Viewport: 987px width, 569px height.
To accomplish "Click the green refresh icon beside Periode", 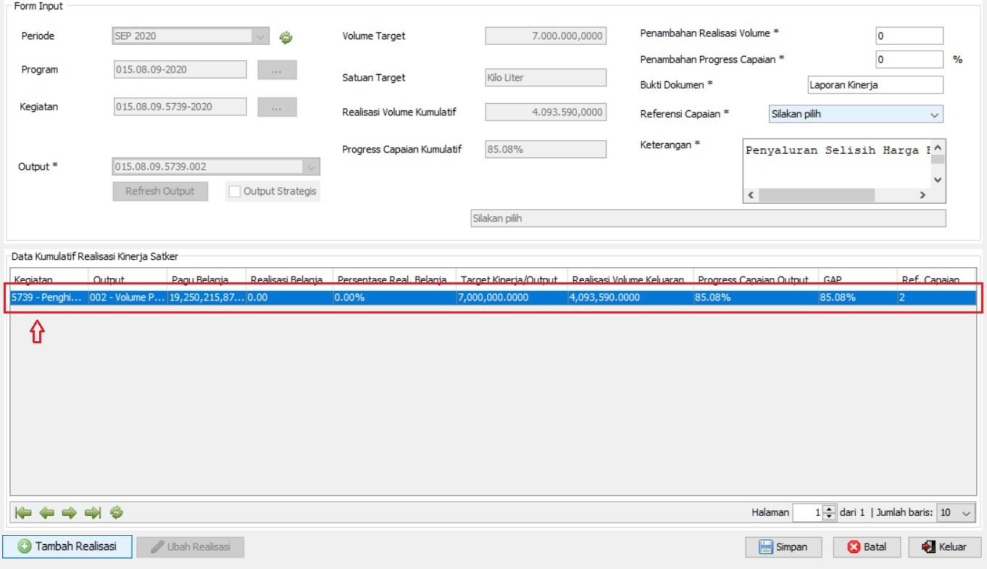I will point(286,37).
